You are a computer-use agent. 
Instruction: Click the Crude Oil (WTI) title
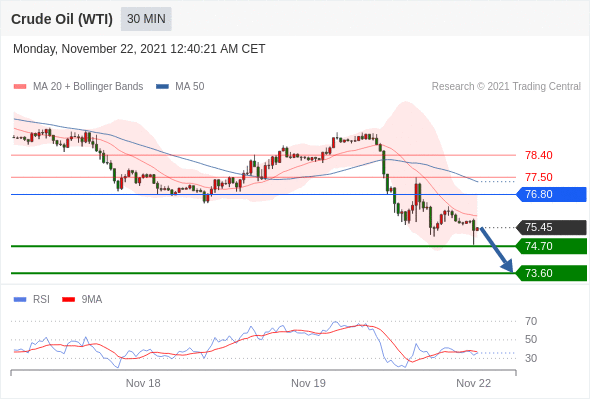click(62, 19)
